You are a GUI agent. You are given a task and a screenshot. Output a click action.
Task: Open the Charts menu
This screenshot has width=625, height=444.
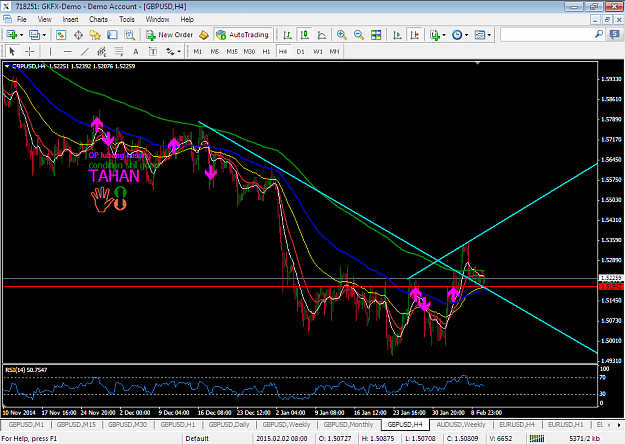98,19
